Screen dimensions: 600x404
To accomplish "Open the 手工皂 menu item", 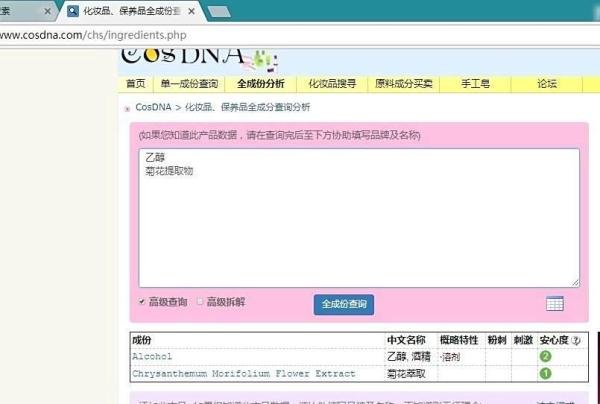I will point(475,84).
